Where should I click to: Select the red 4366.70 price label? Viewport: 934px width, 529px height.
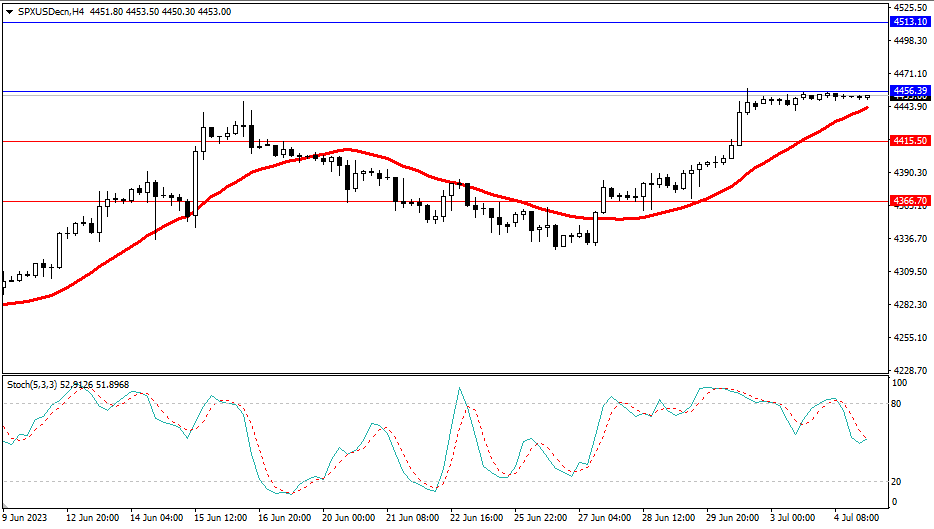pyautogui.click(x=910, y=201)
